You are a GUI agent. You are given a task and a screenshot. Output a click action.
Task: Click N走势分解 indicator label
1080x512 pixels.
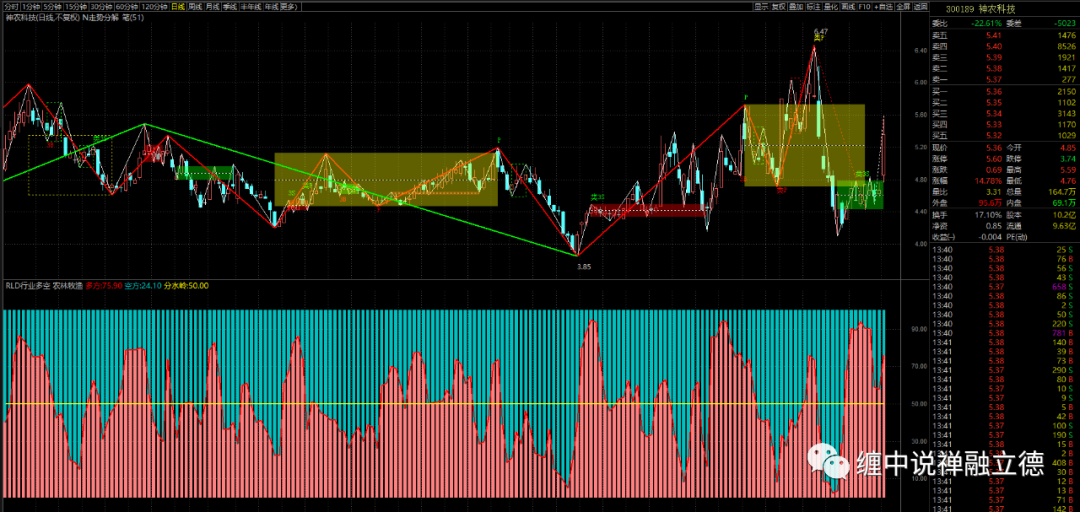[x=101, y=18]
